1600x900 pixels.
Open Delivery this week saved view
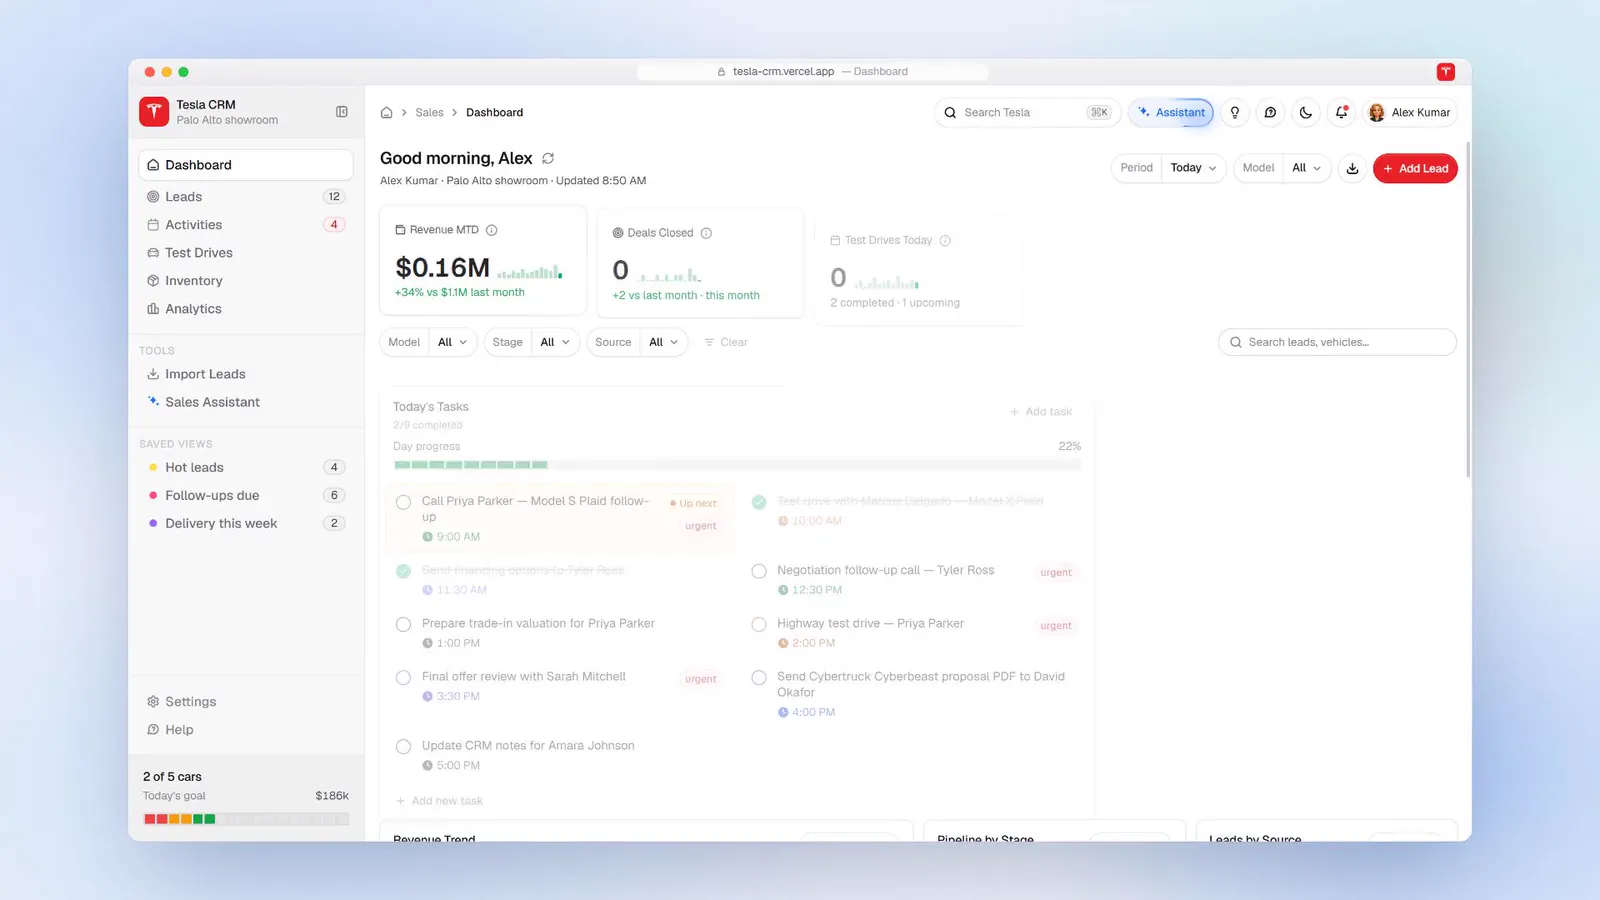pos(246,523)
